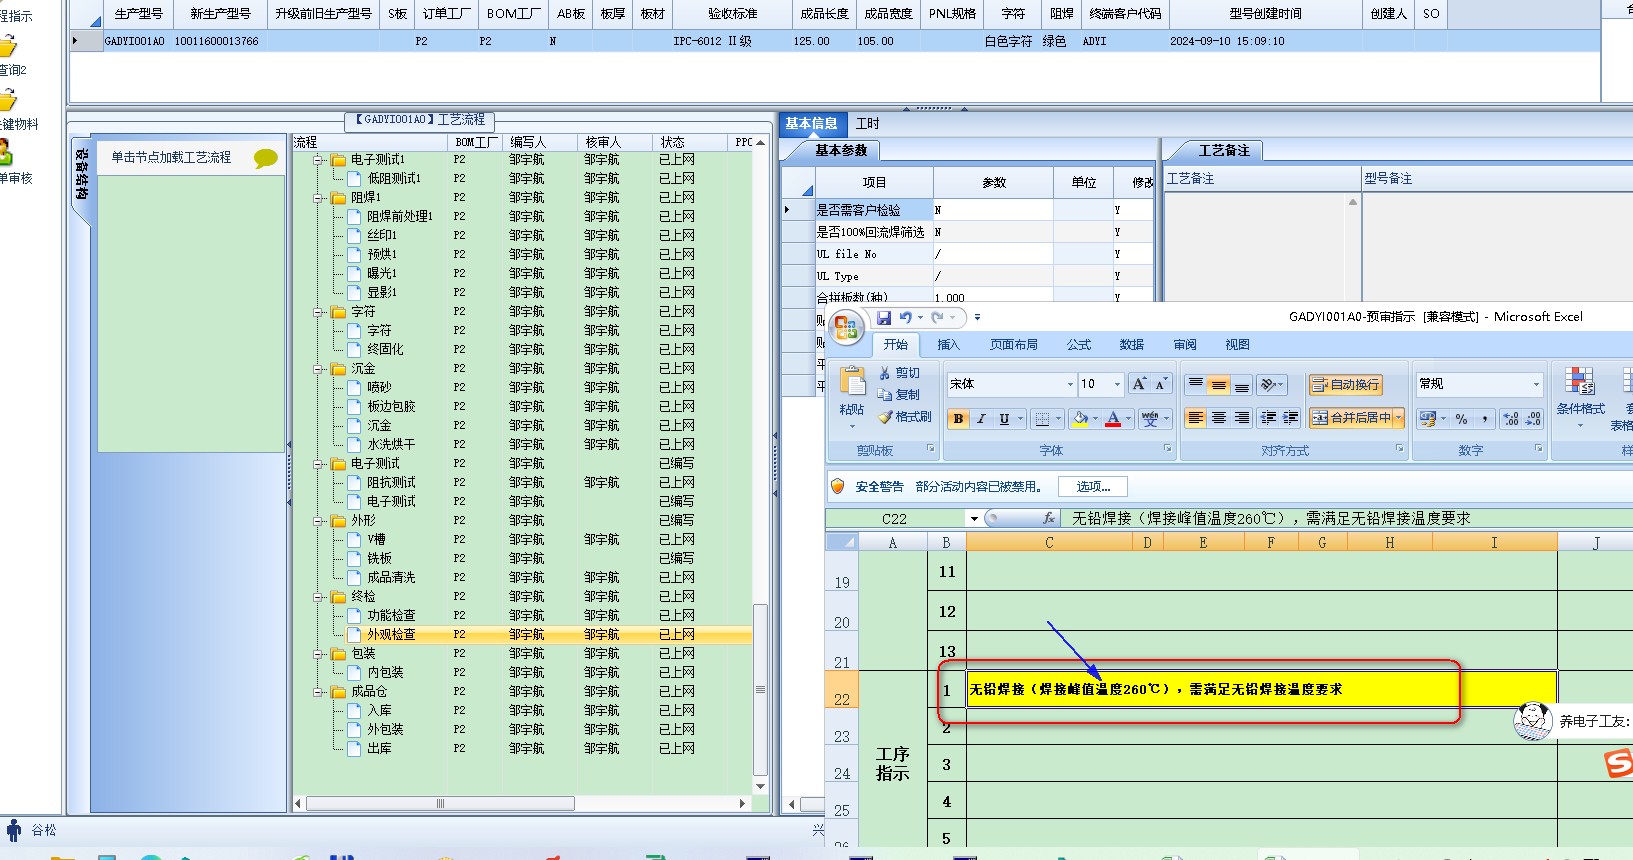
Task: Apply comma style number format
Action: pyautogui.click(x=1484, y=419)
